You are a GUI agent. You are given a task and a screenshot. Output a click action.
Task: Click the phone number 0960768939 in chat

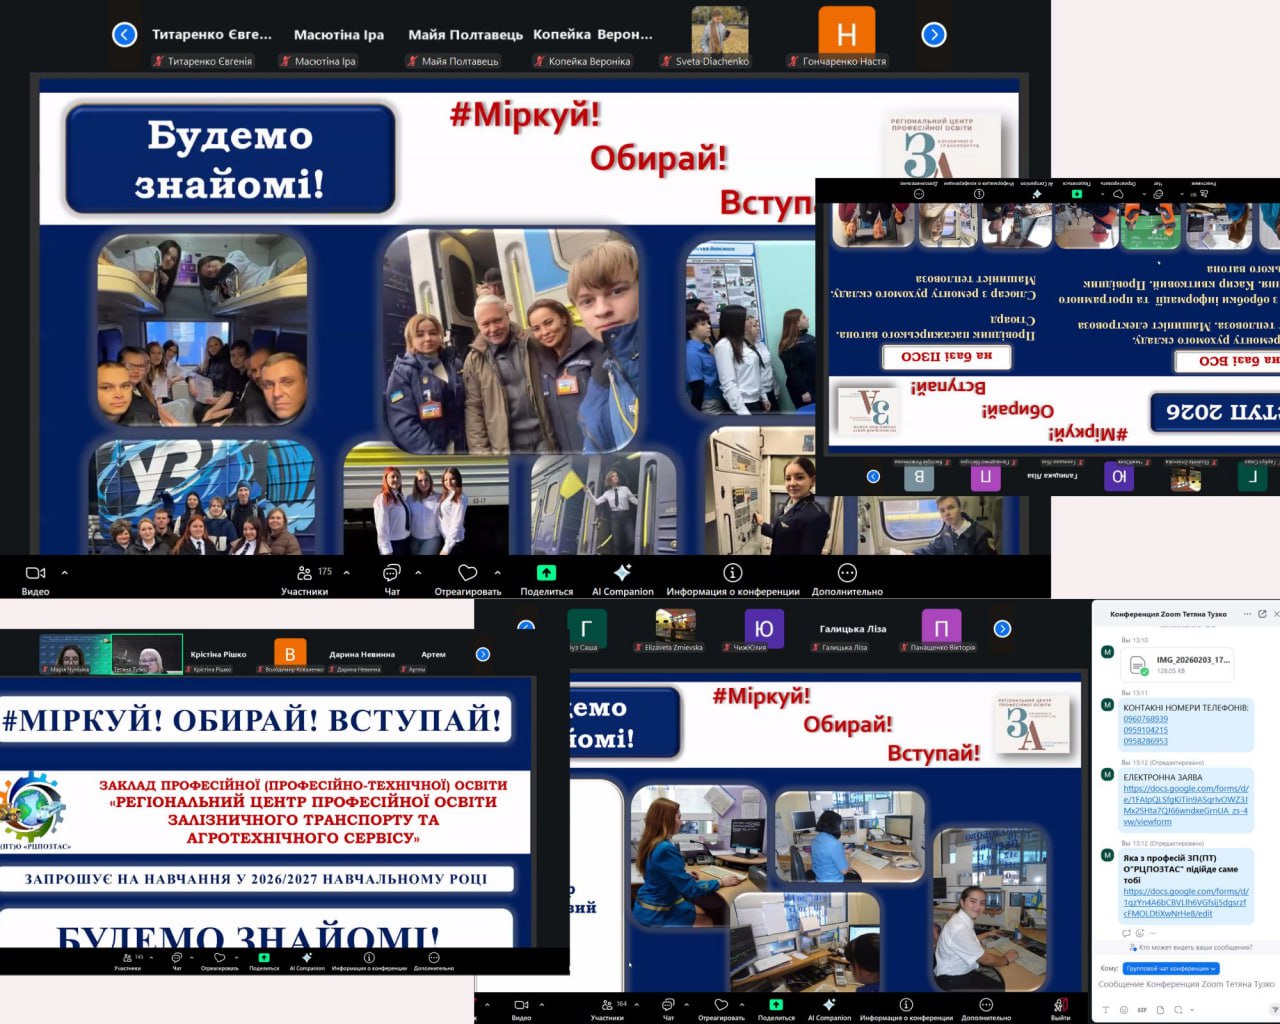[x=1145, y=719]
